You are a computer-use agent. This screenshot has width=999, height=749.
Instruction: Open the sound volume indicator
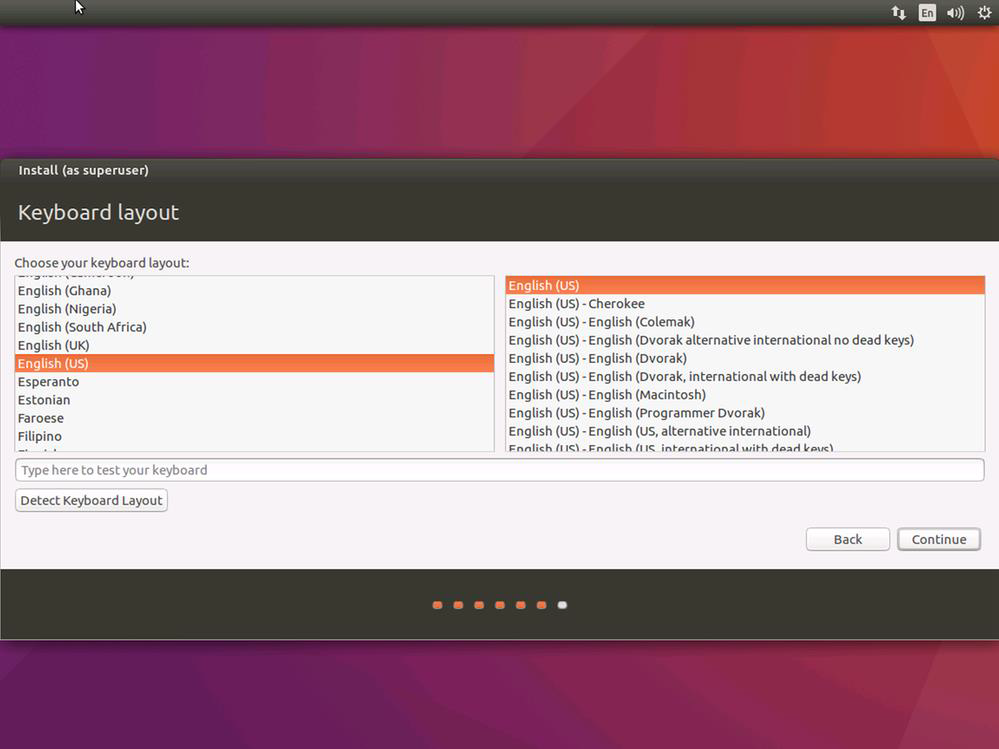point(955,13)
